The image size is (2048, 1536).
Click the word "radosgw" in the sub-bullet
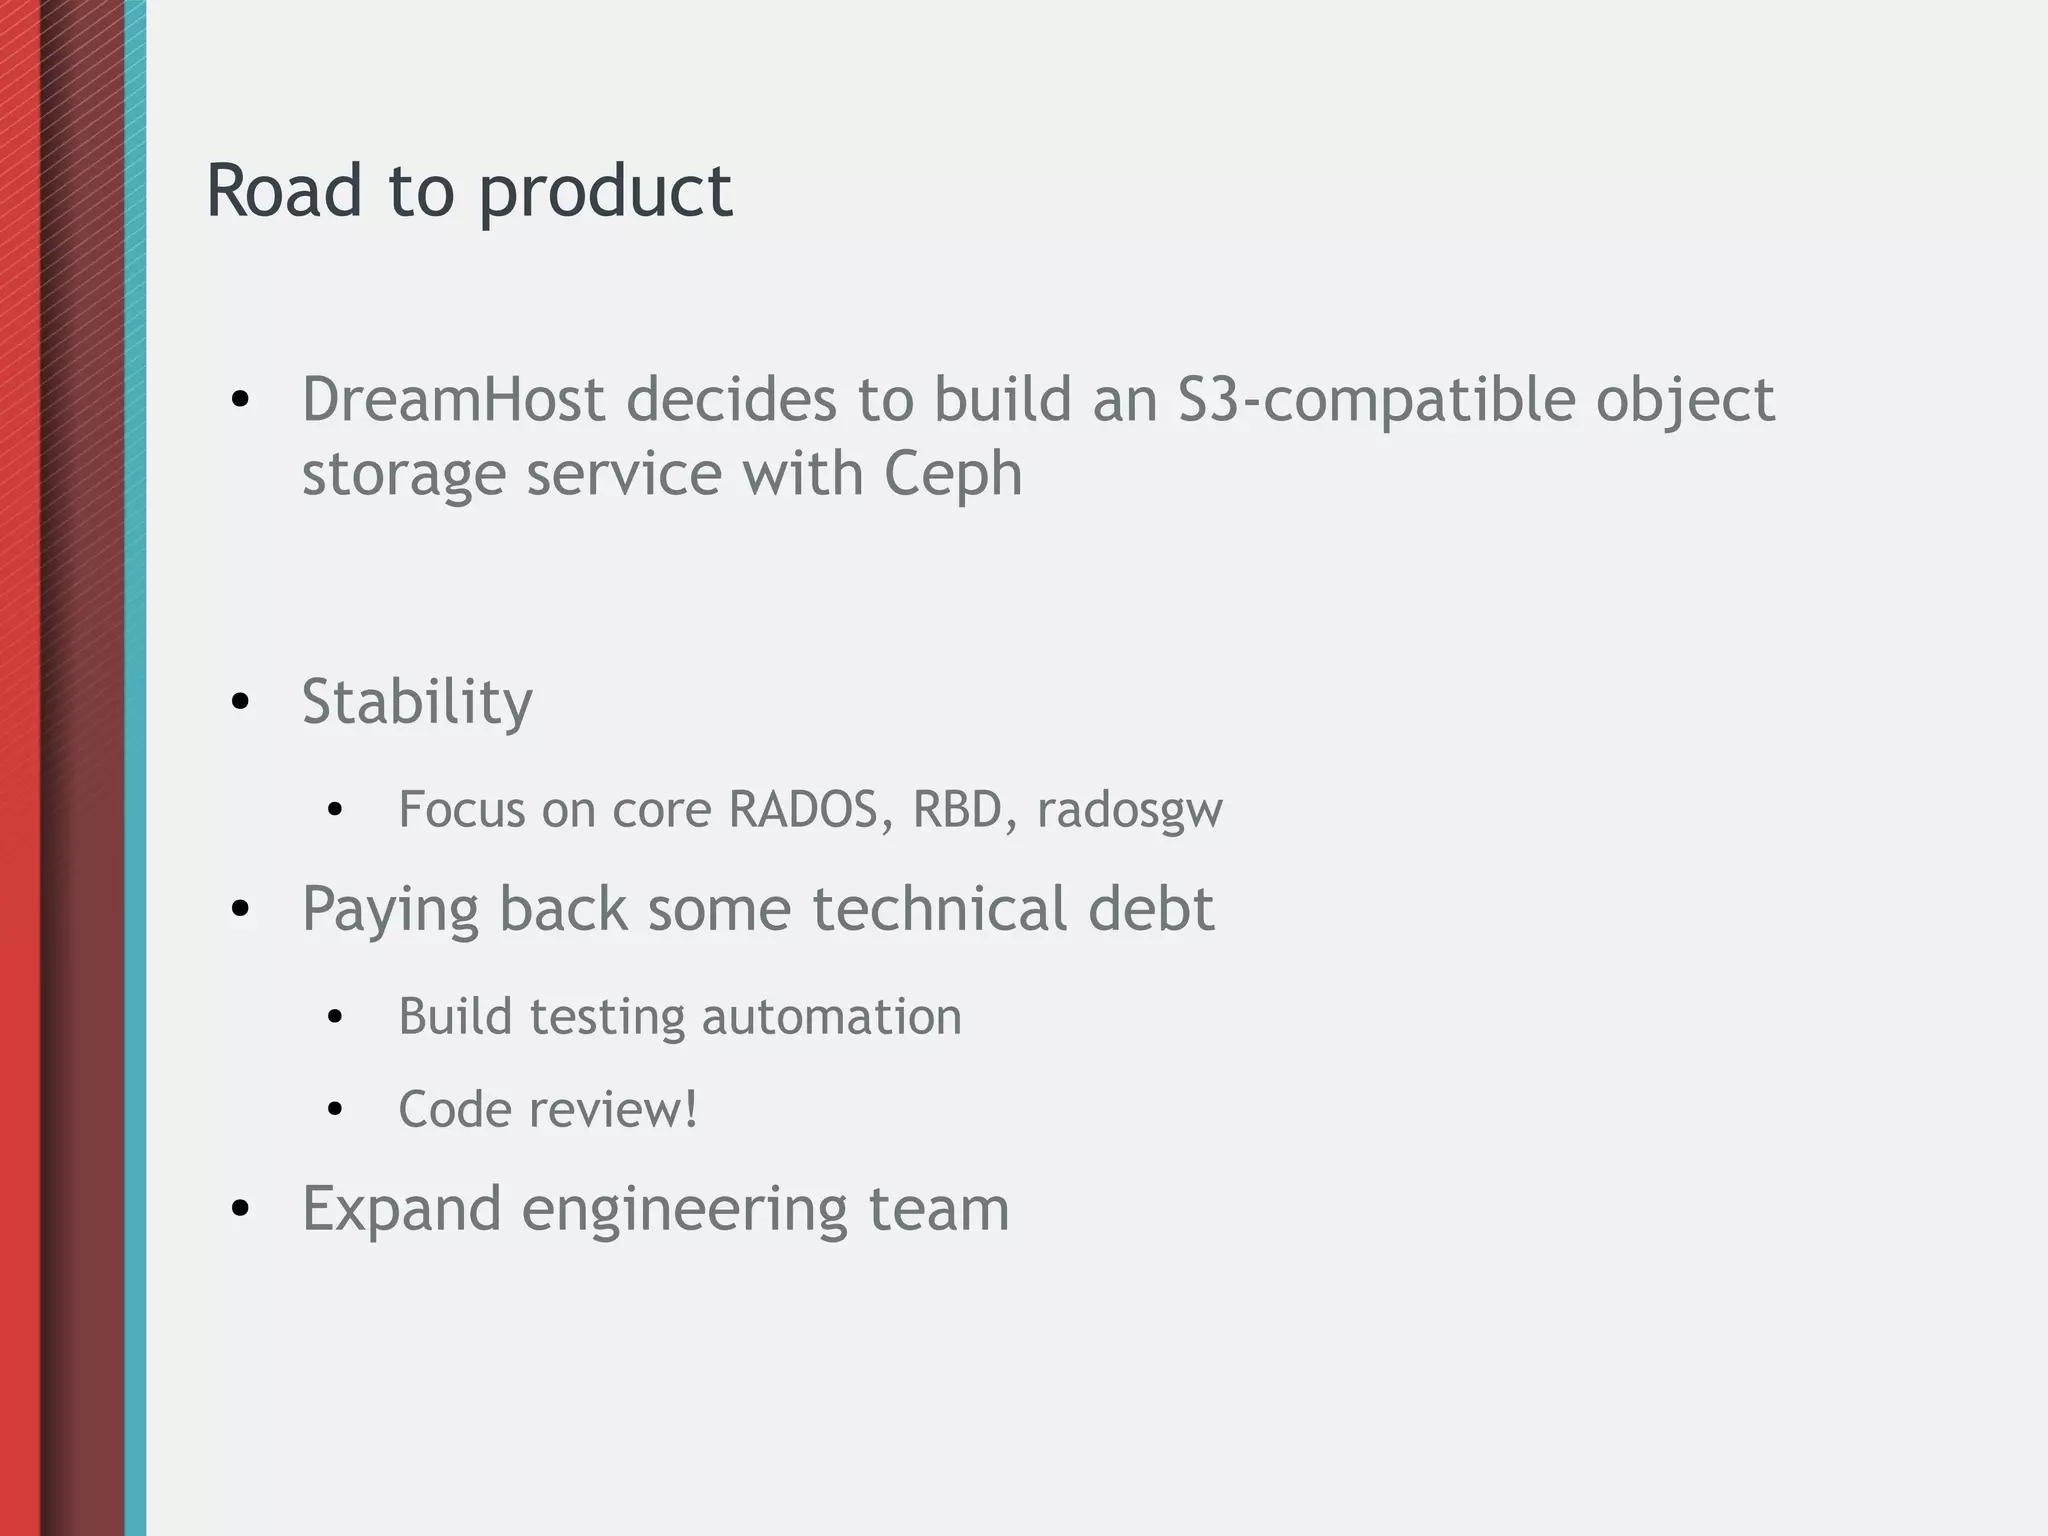1129,811
